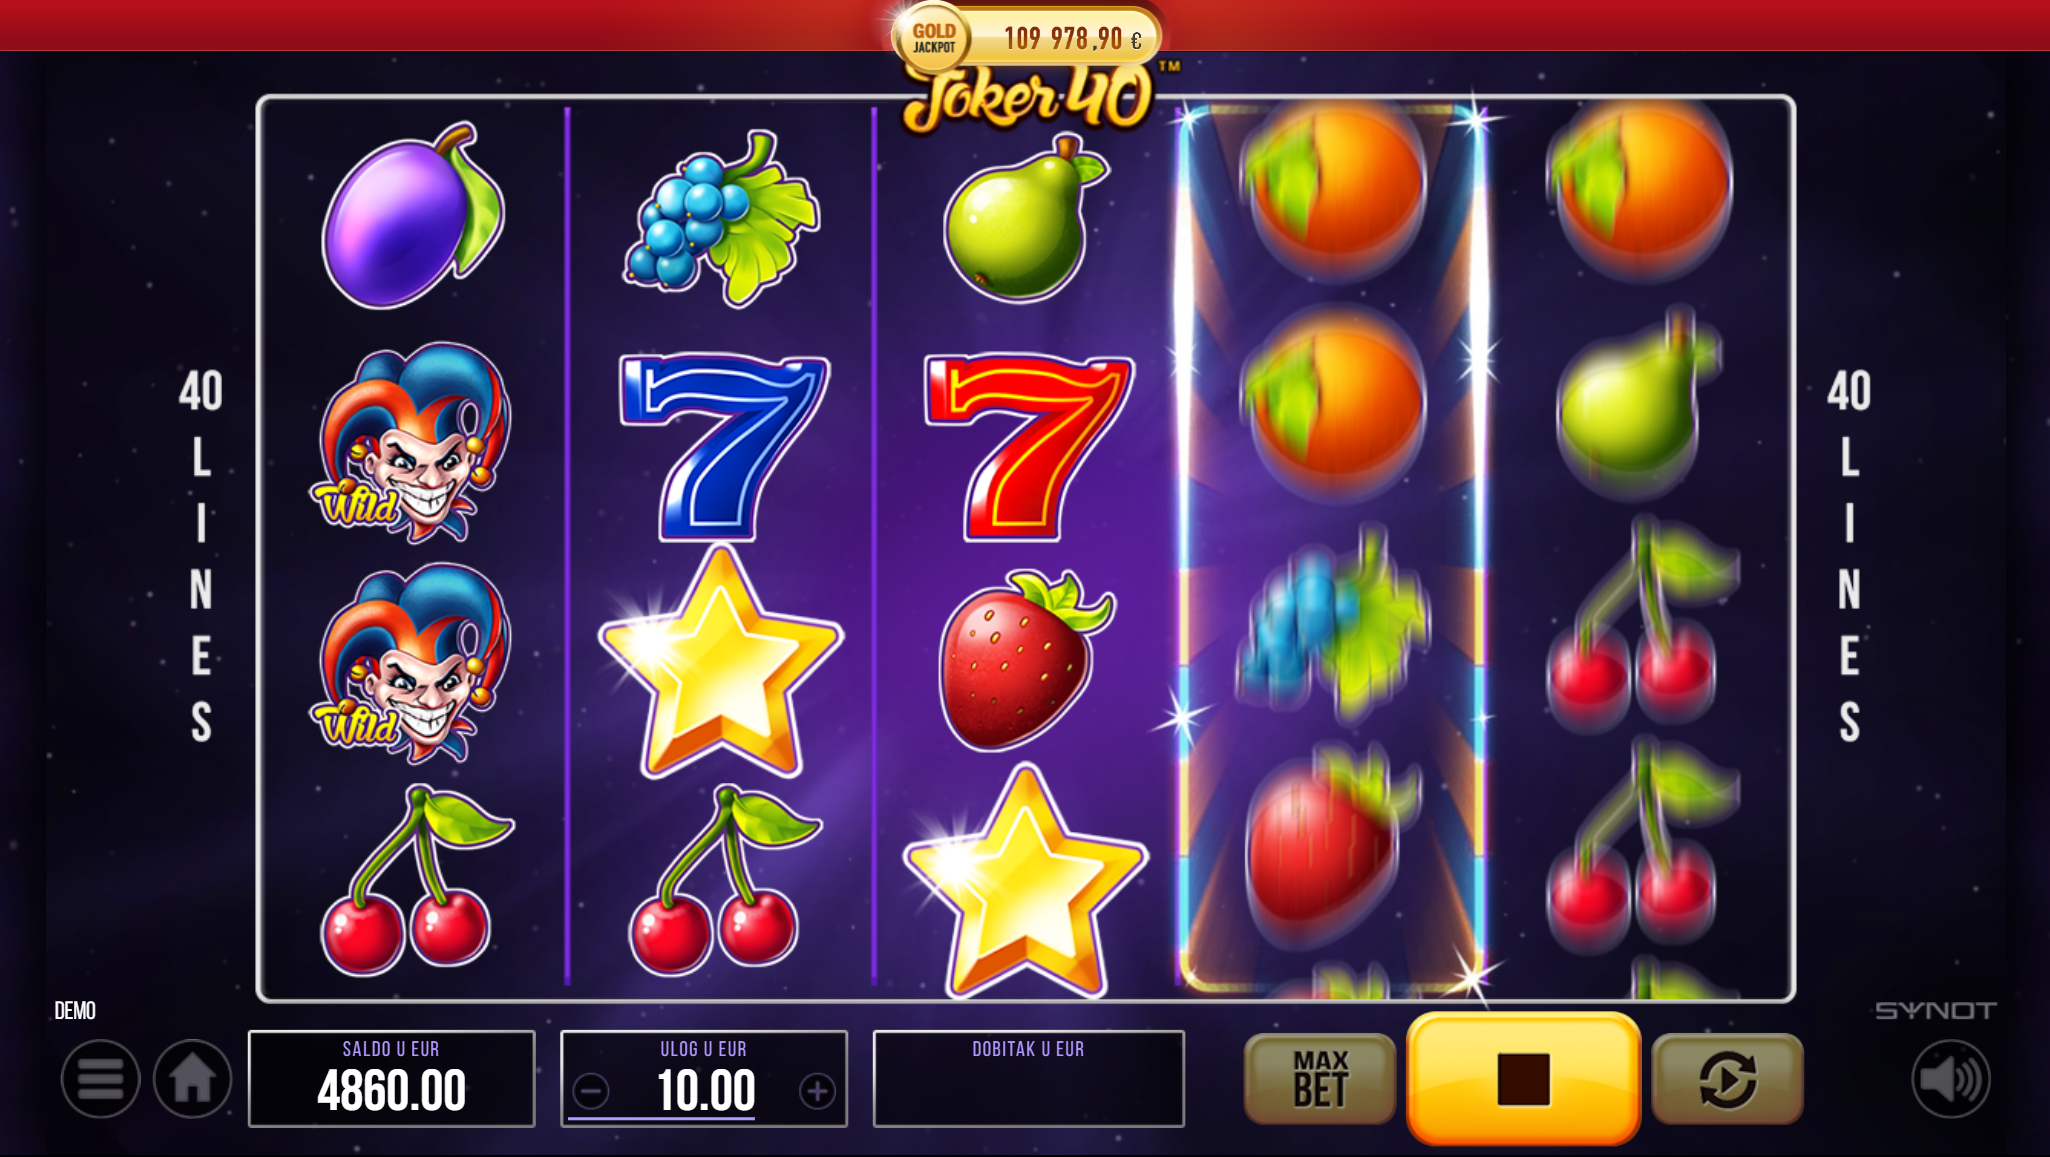Select the purple plum symbol
Image resolution: width=2050 pixels, height=1157 pixels.
(413, 214)
